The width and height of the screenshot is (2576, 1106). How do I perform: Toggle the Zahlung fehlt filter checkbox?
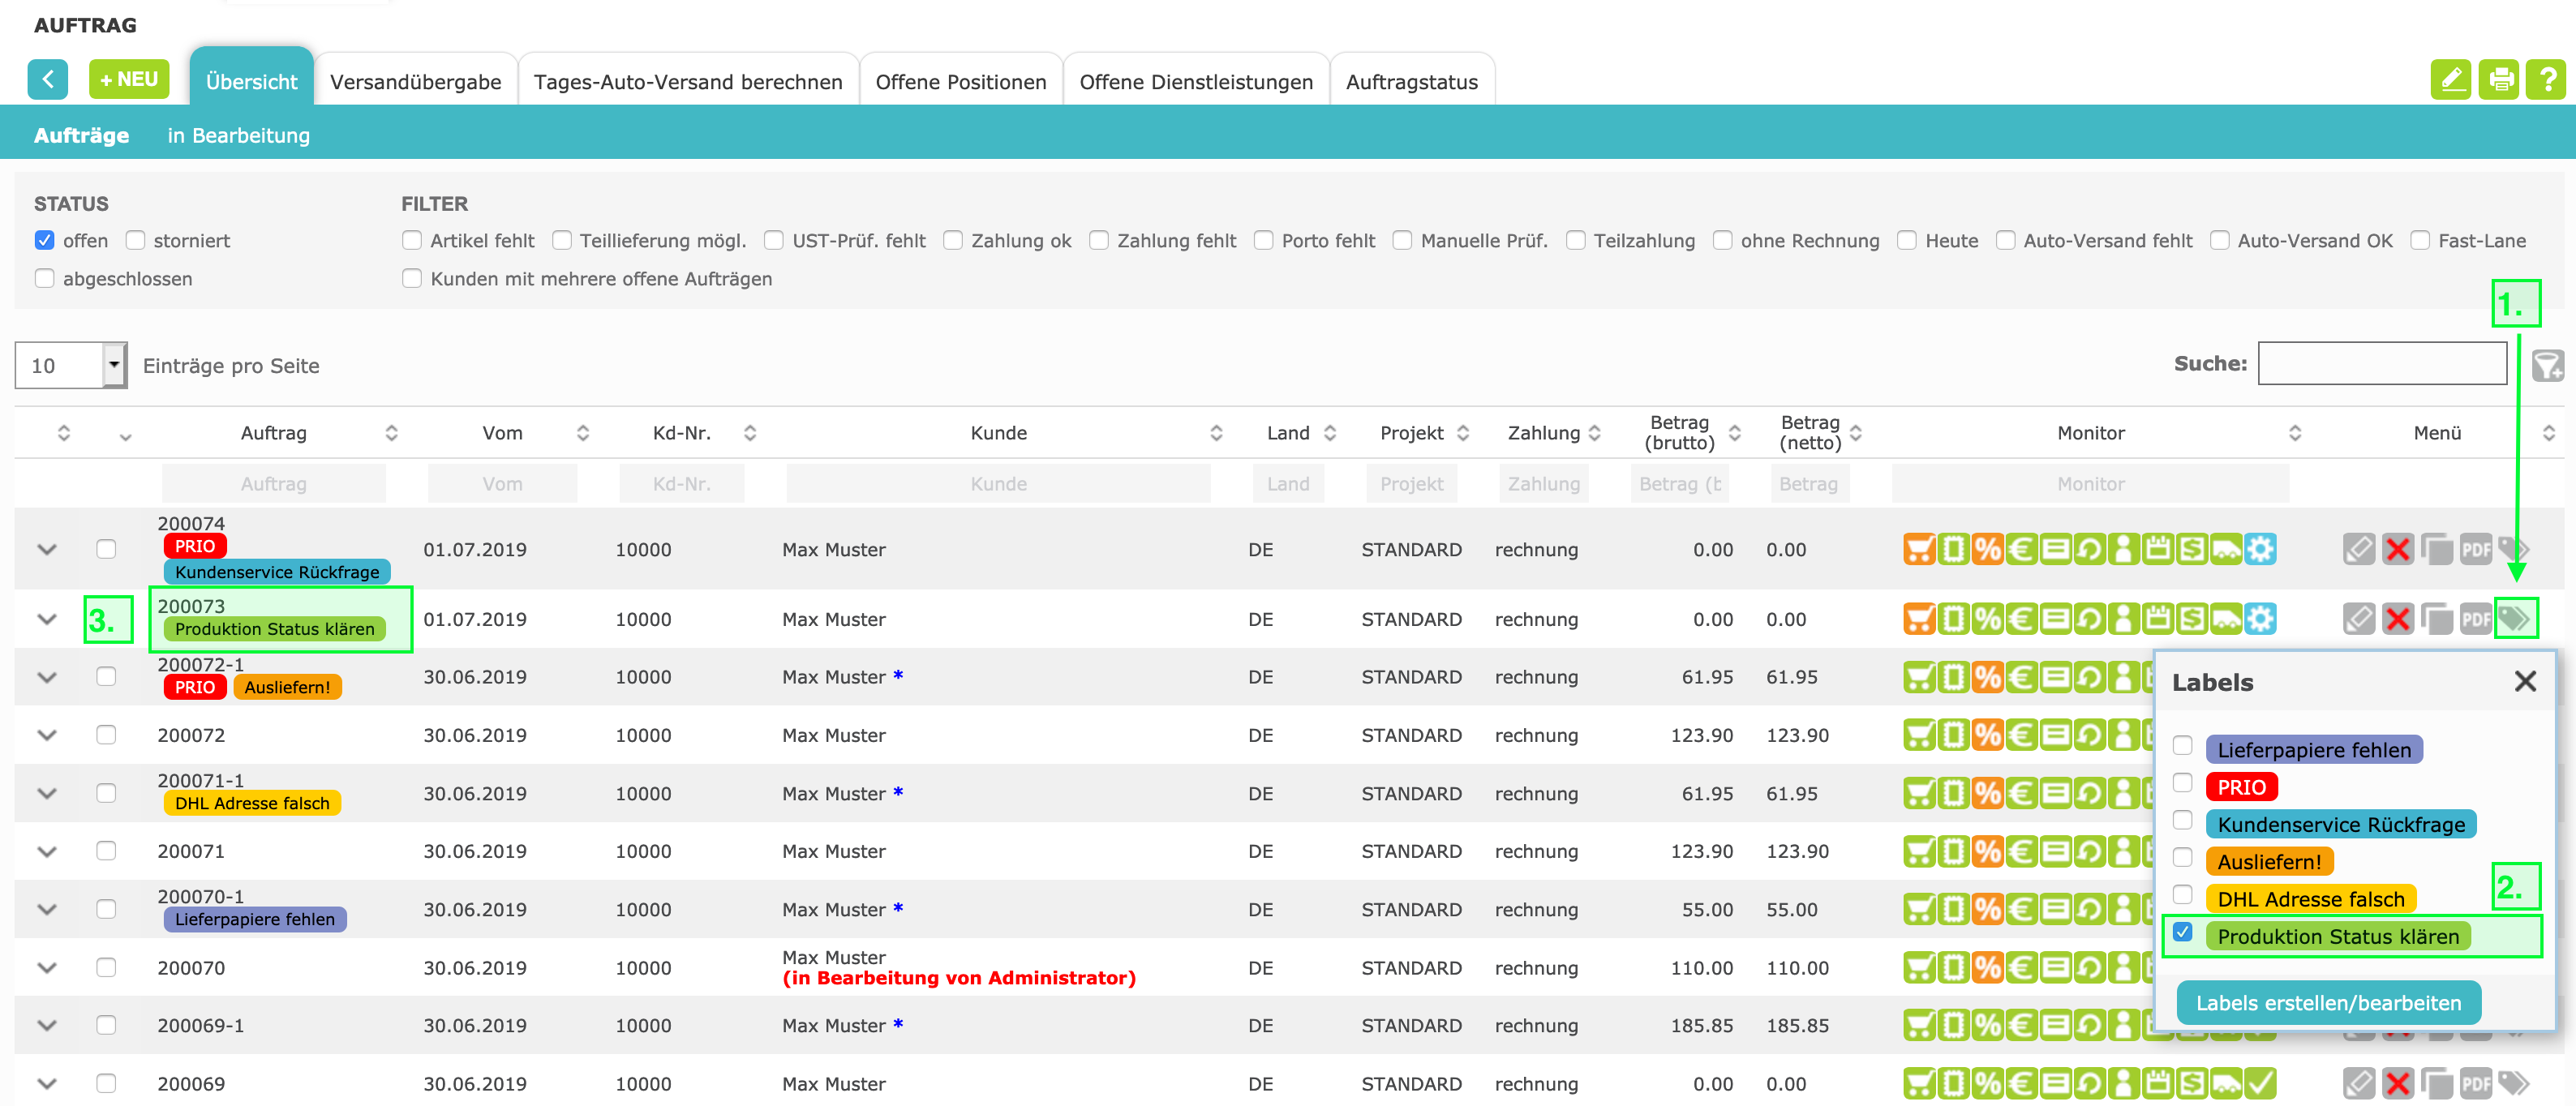pyautogui.click(x=1099, y=240)
